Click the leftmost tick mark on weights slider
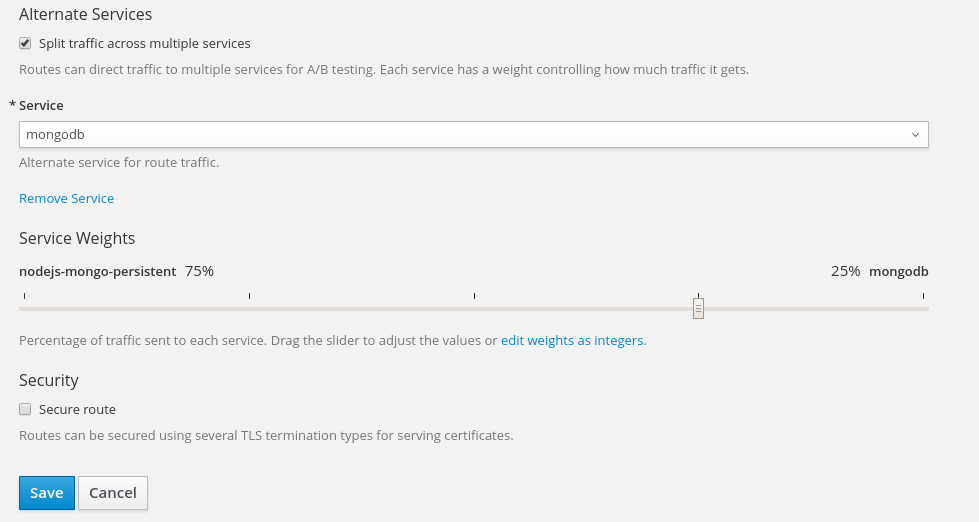Viewport: 979px width, 522px height. [24, 296]
